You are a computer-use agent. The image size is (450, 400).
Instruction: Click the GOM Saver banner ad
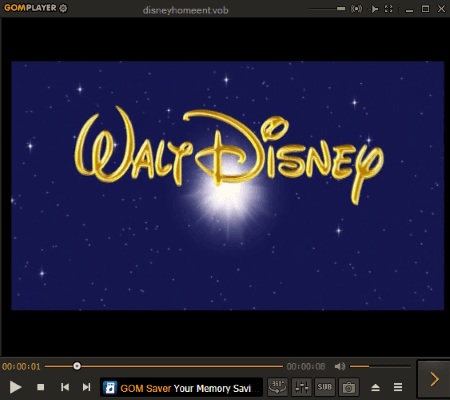181,387
